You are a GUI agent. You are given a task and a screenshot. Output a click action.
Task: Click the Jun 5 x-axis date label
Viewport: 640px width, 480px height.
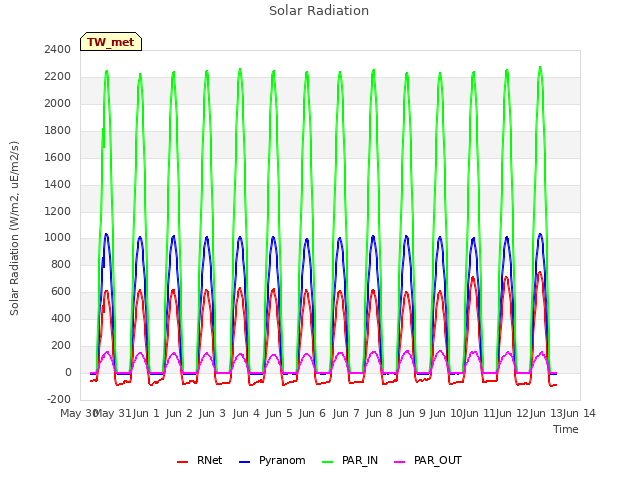(279, 413)
